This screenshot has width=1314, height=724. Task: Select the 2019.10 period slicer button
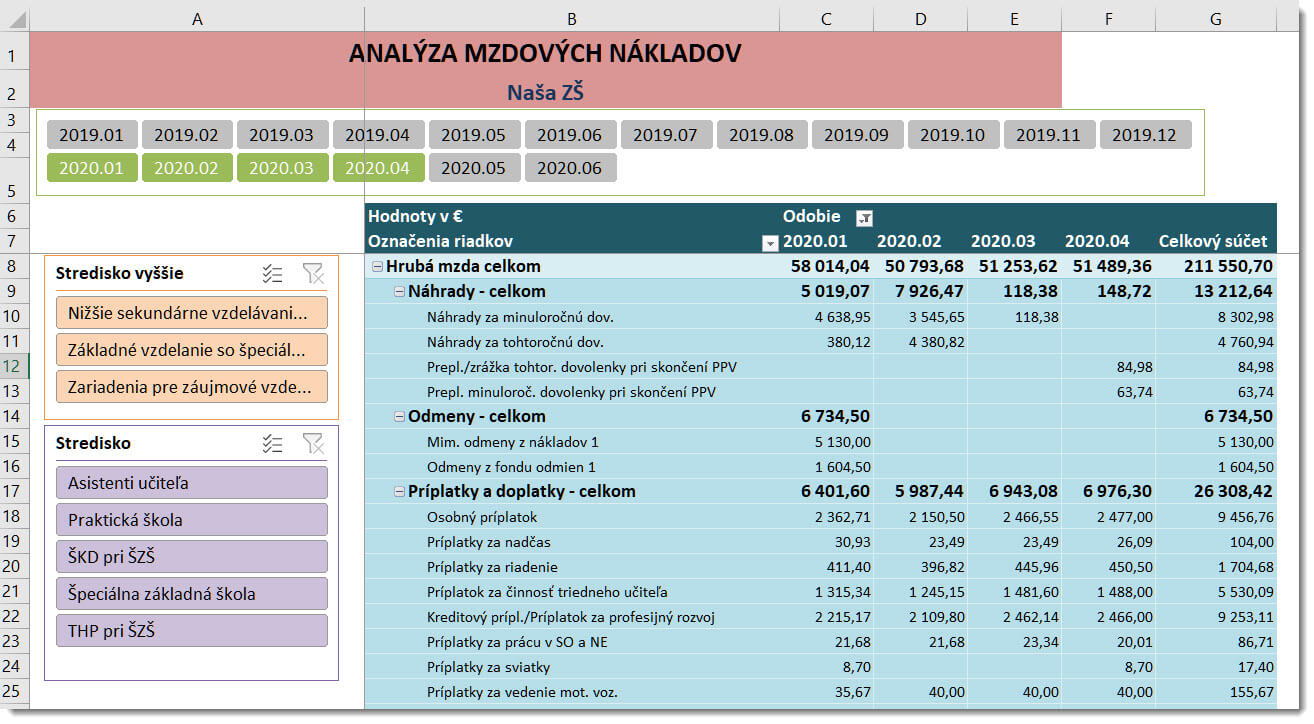[x=953, y=135]
